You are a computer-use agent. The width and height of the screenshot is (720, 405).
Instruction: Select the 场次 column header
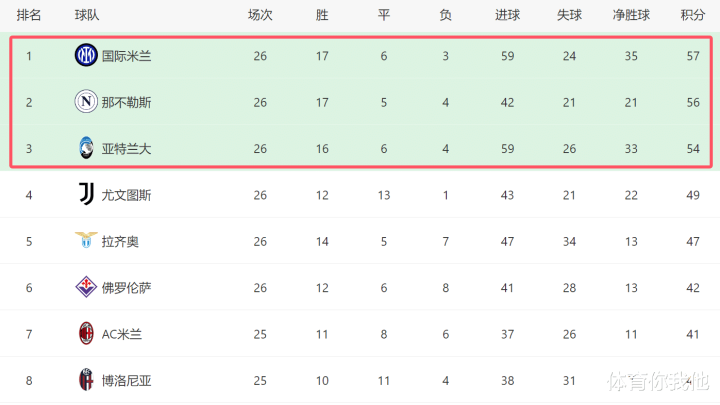pos(260,16)
